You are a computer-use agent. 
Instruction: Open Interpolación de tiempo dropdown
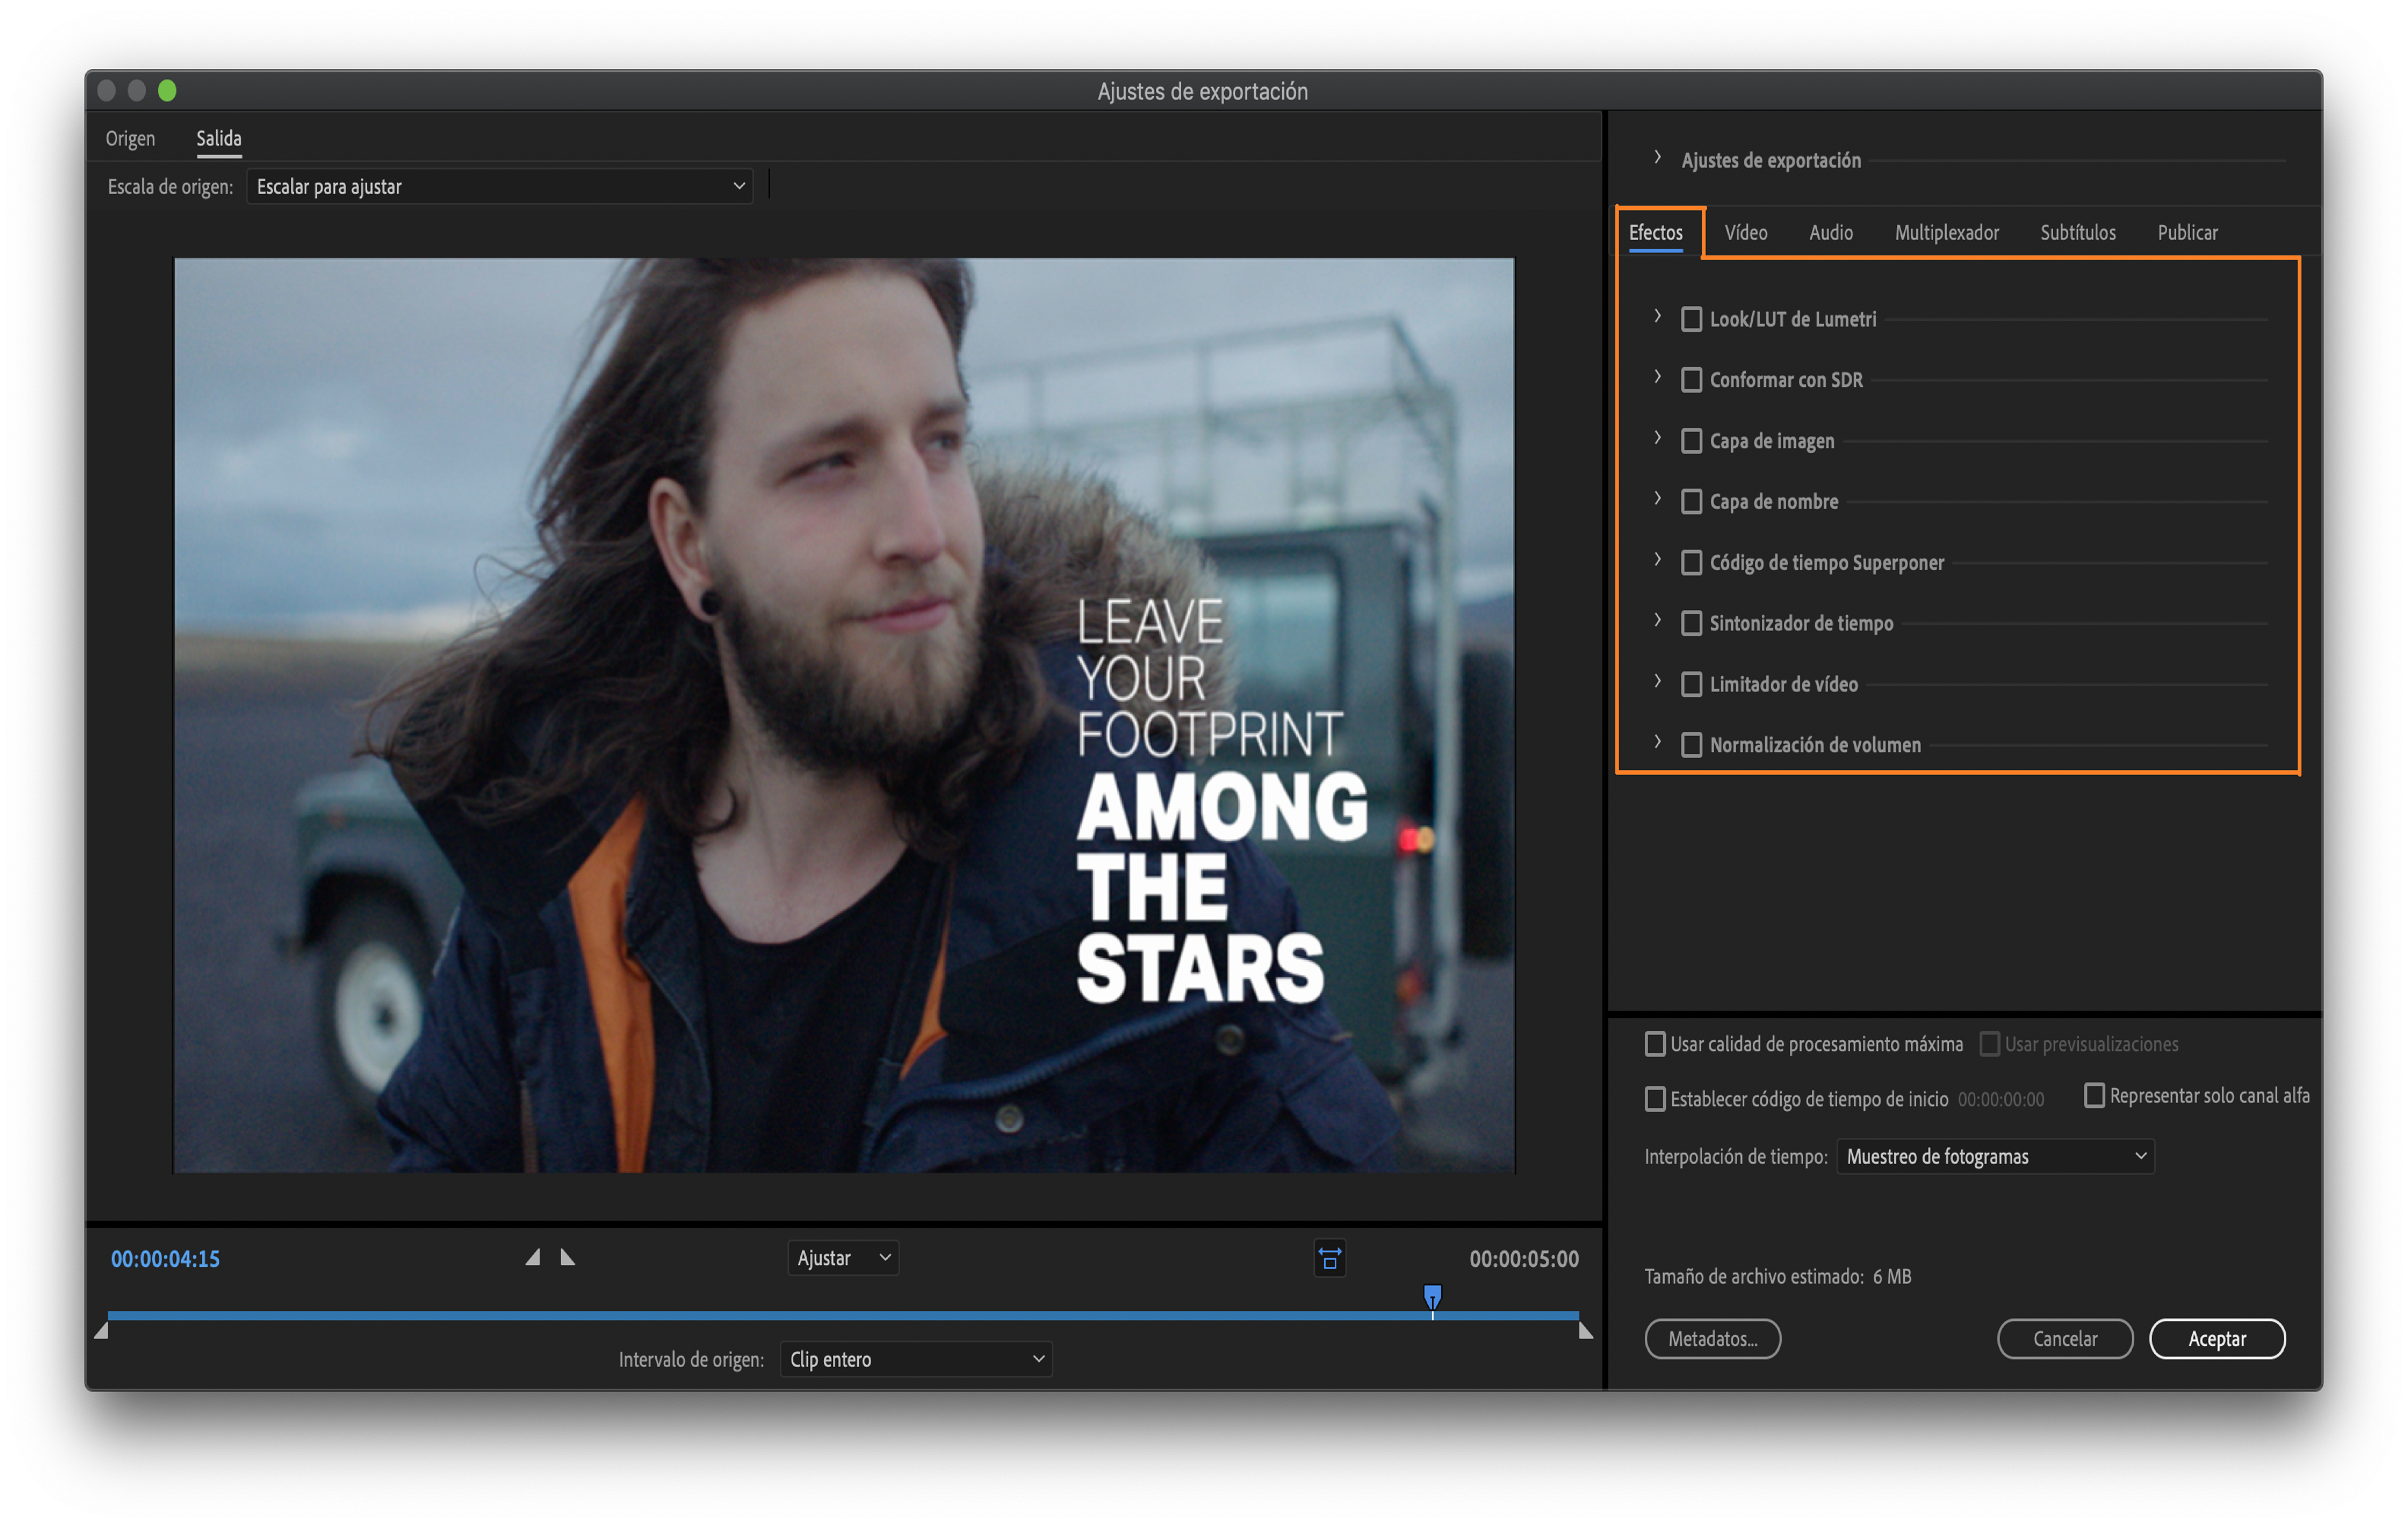click(1994, 1156)
